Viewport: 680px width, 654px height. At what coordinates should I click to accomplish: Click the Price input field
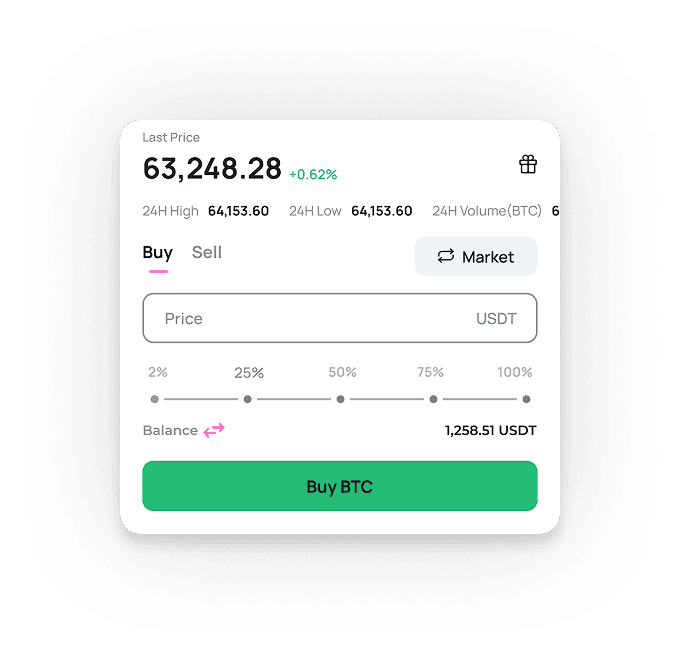point(340,318)
